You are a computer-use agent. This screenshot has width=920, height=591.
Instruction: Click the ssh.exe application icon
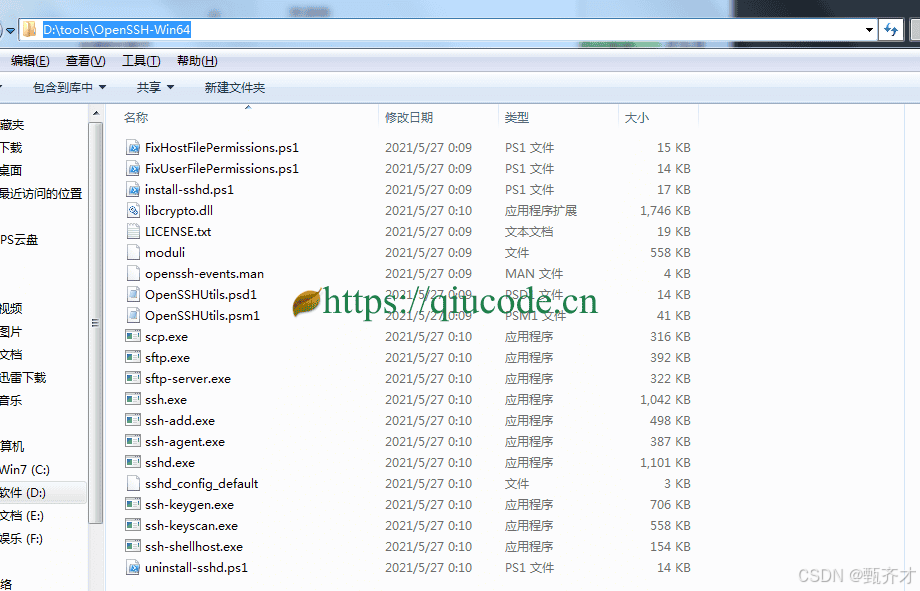pyautogui.click(x=133, y=400)
